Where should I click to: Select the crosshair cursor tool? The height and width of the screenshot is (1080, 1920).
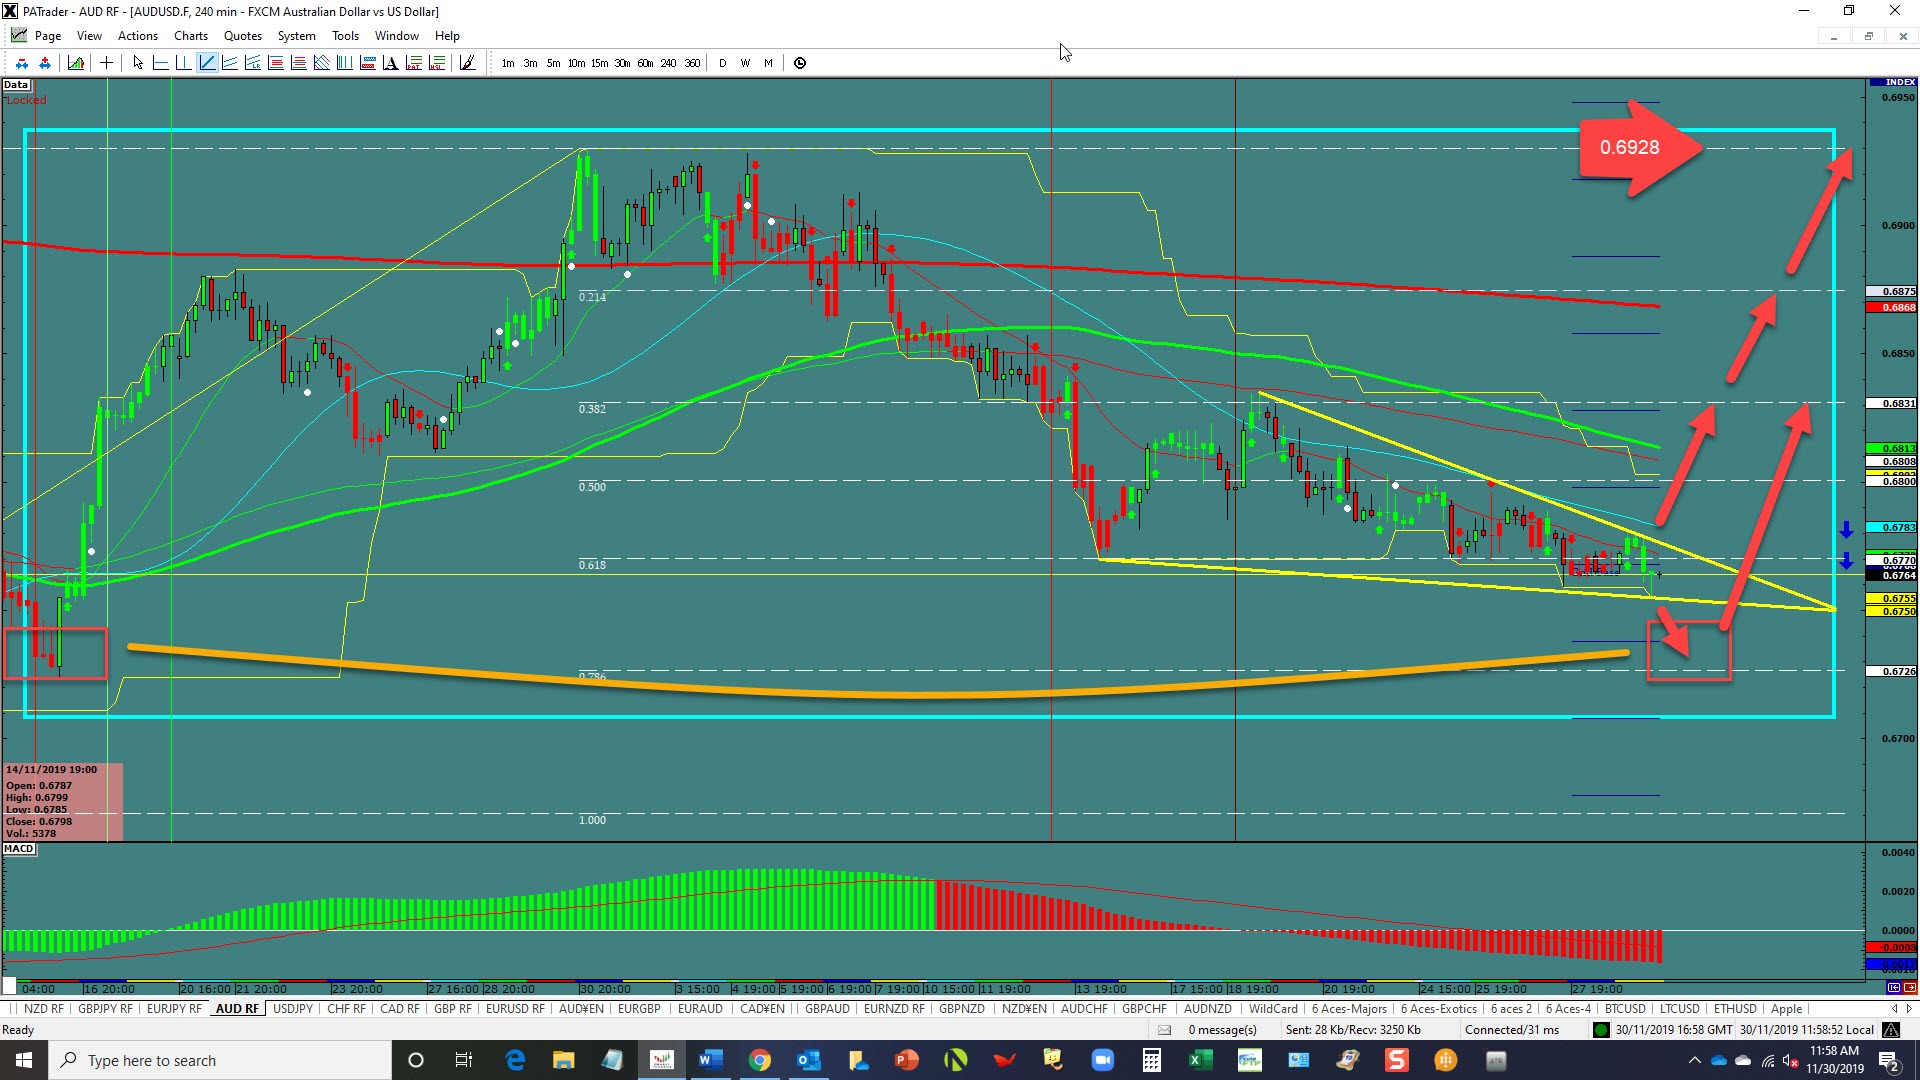coord(106,63)
